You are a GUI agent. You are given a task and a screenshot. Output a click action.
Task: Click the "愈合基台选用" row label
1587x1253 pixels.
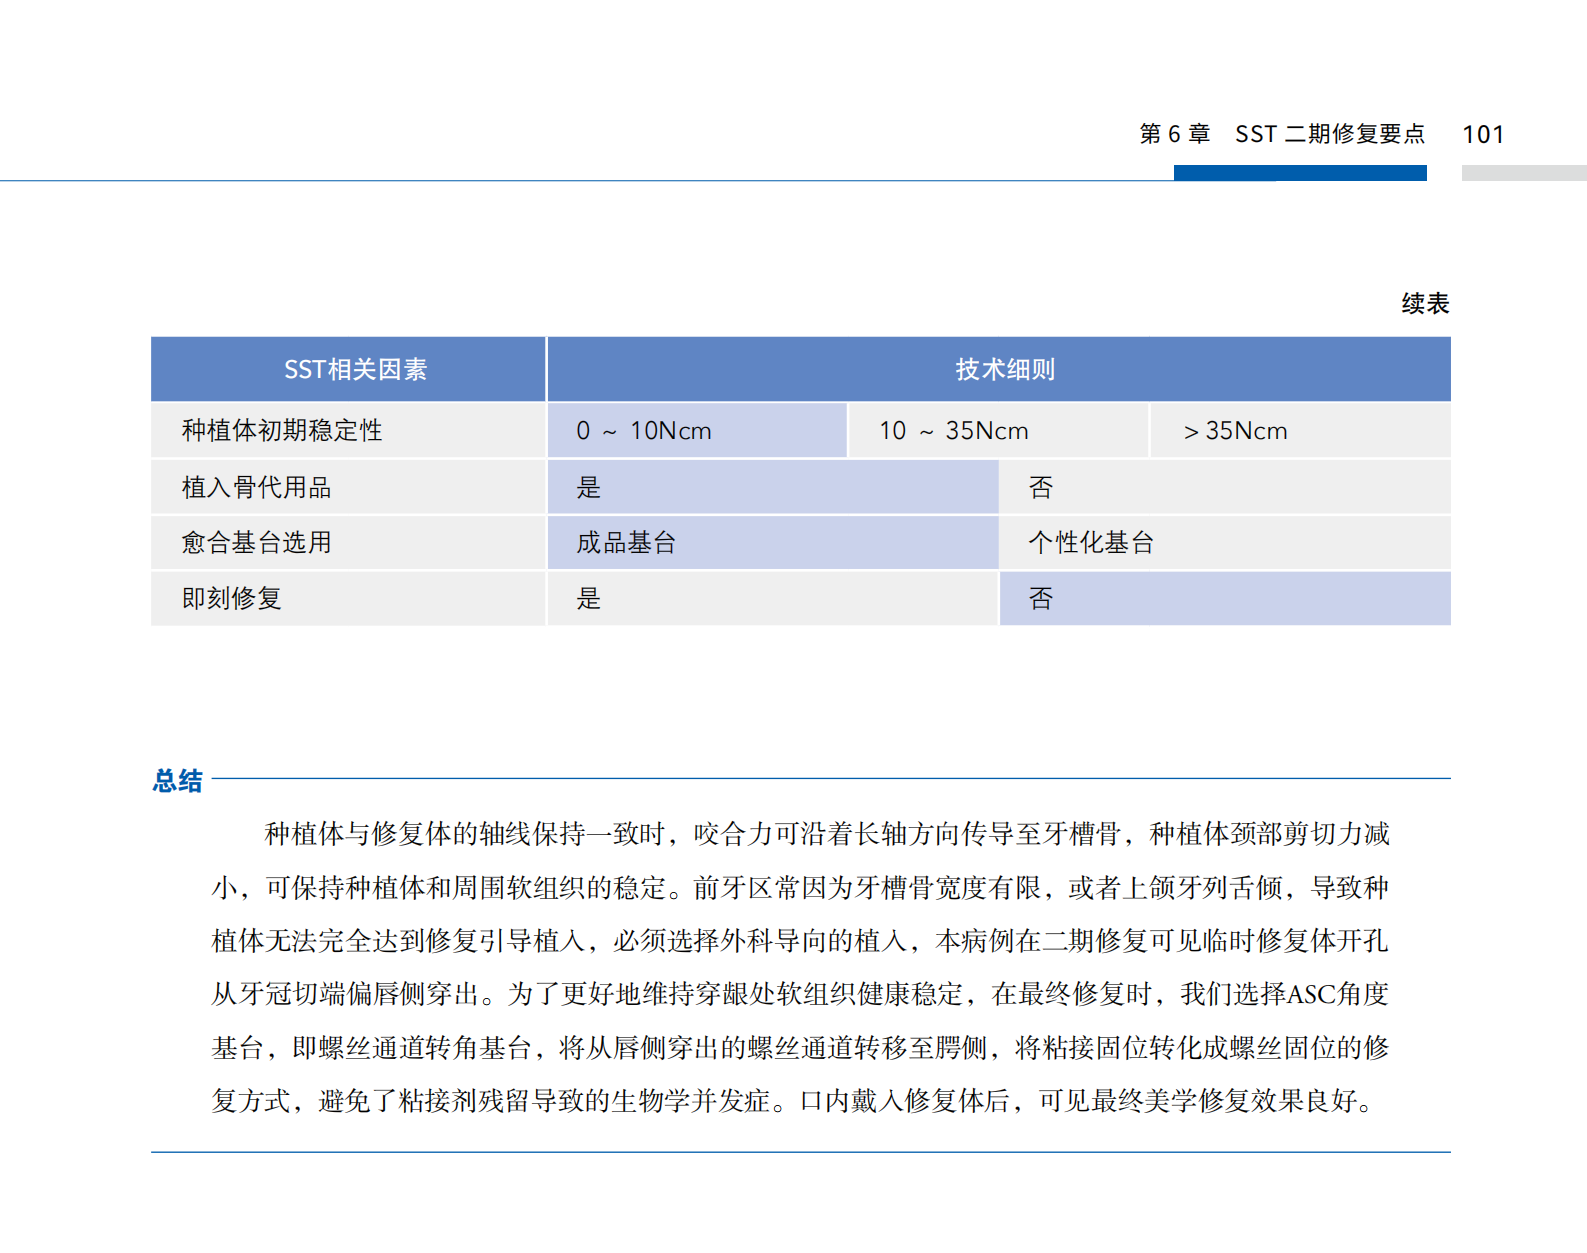[256, 543]
